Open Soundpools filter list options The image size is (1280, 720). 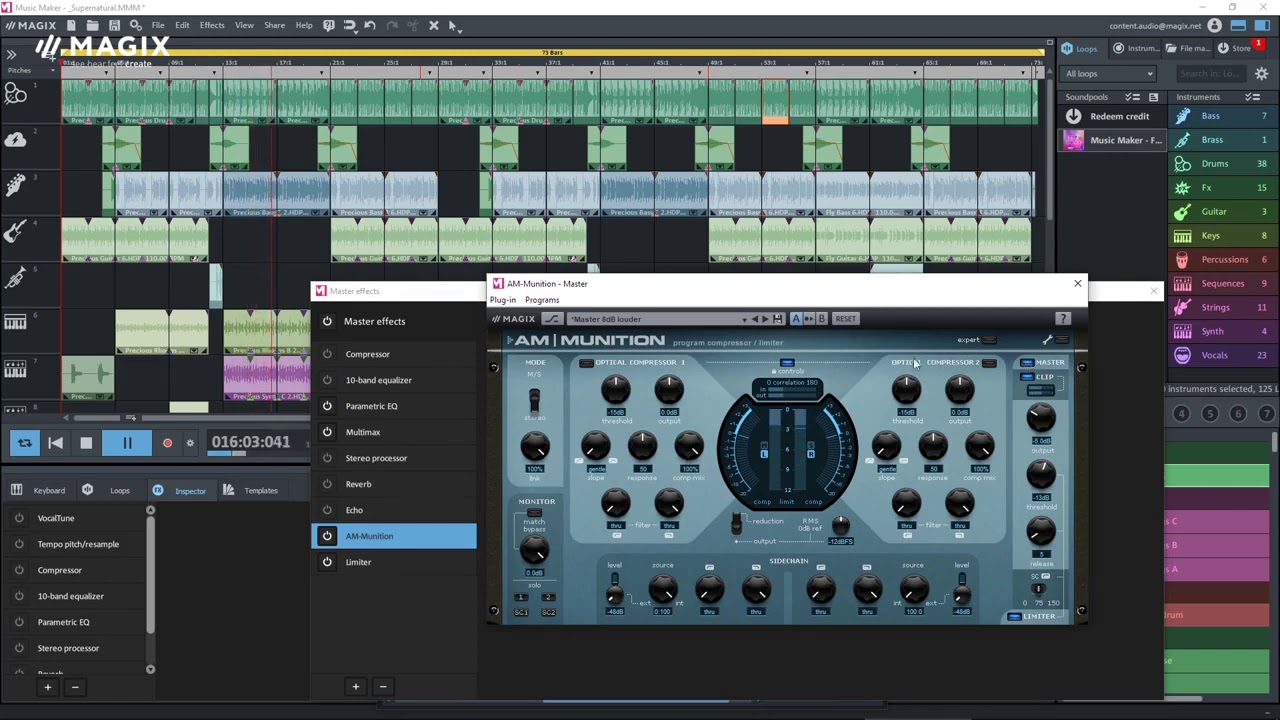(1133, 97)
